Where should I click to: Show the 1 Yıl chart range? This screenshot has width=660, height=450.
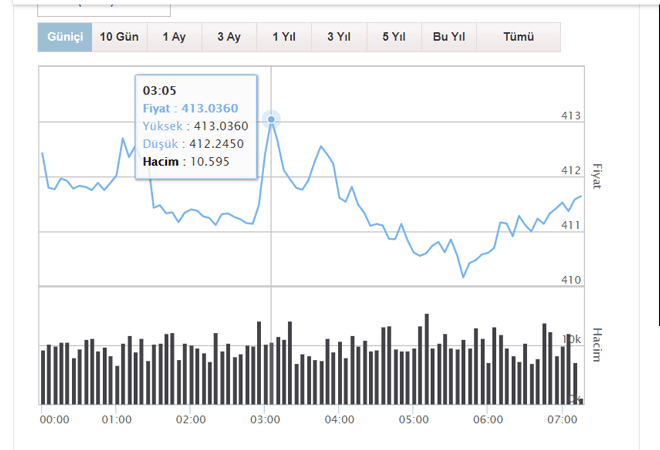coord(284,37)
